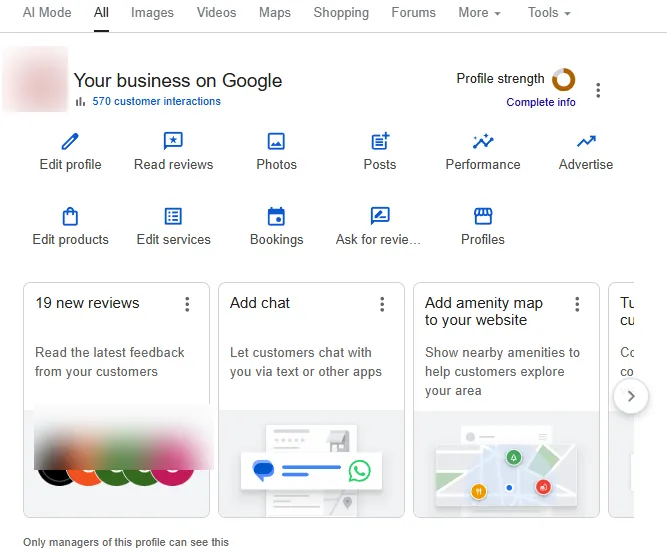Open options menu on 19 new reviews card
The width and height of the screenshot is (667, 555).
[x=187, y=304]
